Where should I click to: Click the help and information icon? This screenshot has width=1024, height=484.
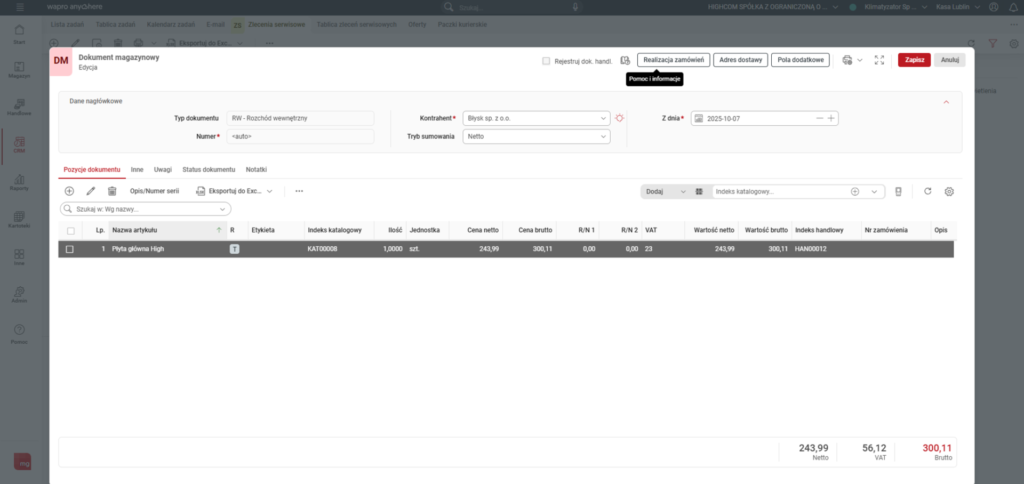point(625,60)
